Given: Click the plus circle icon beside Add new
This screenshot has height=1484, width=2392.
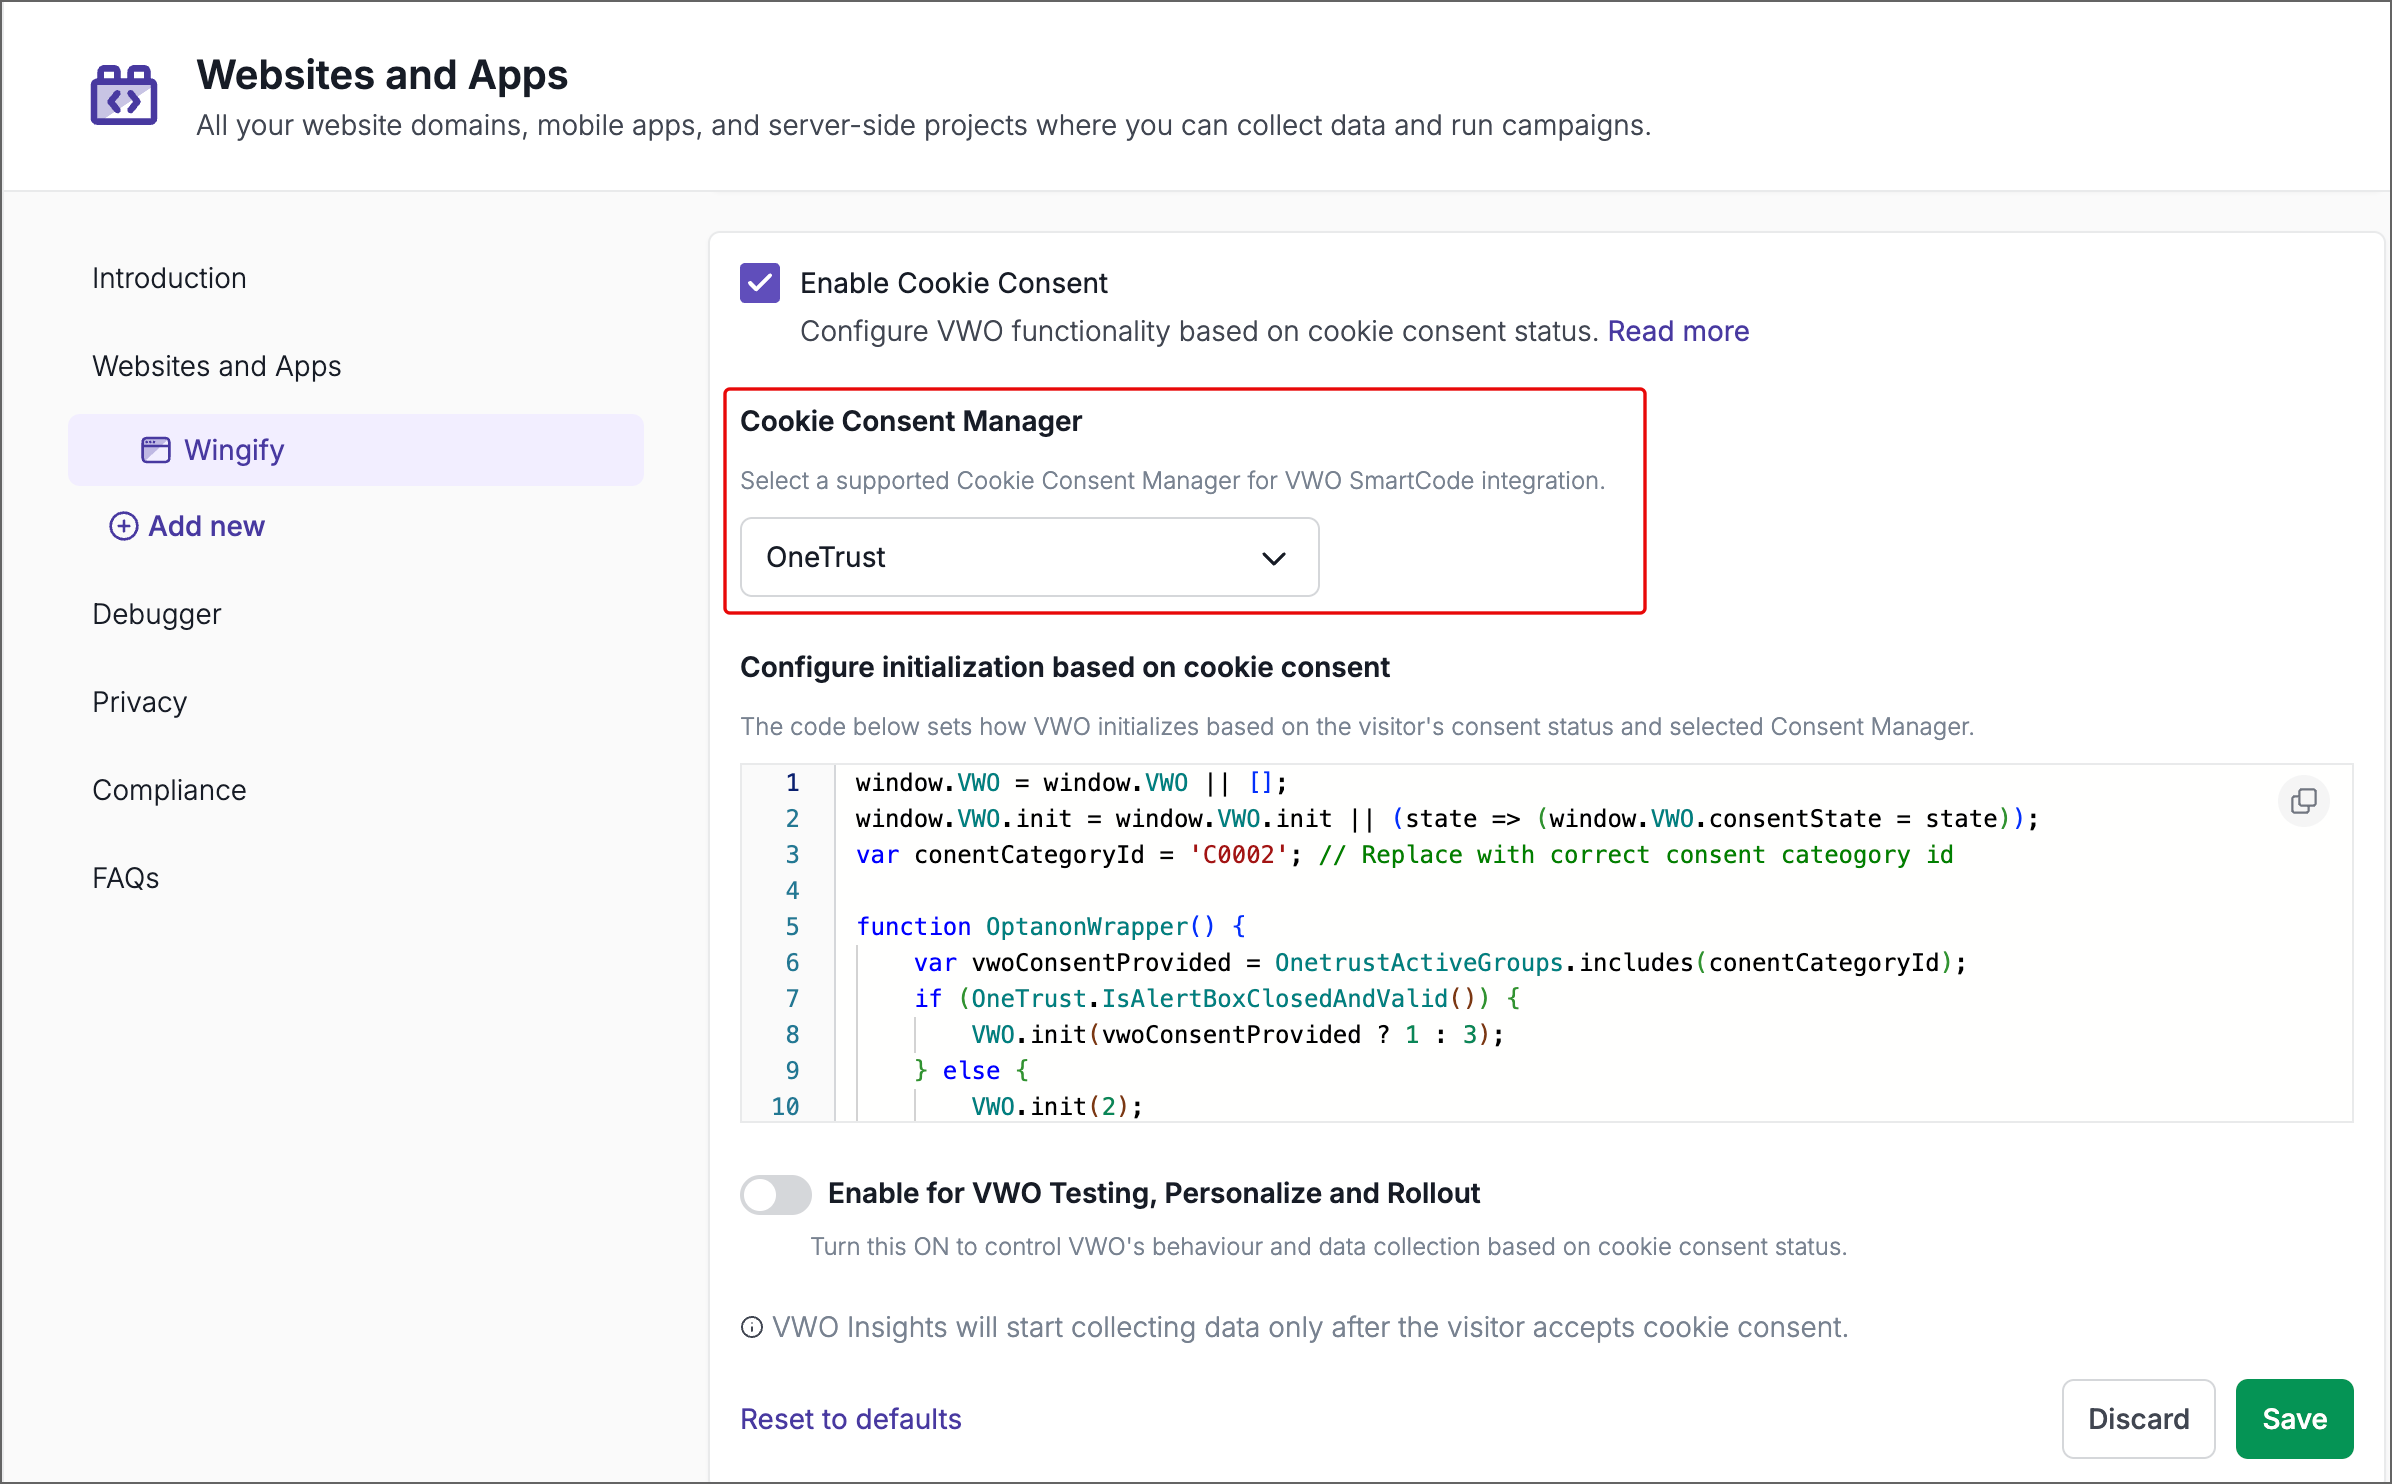Looking at the screenshot, I should (x=123, y=526).
